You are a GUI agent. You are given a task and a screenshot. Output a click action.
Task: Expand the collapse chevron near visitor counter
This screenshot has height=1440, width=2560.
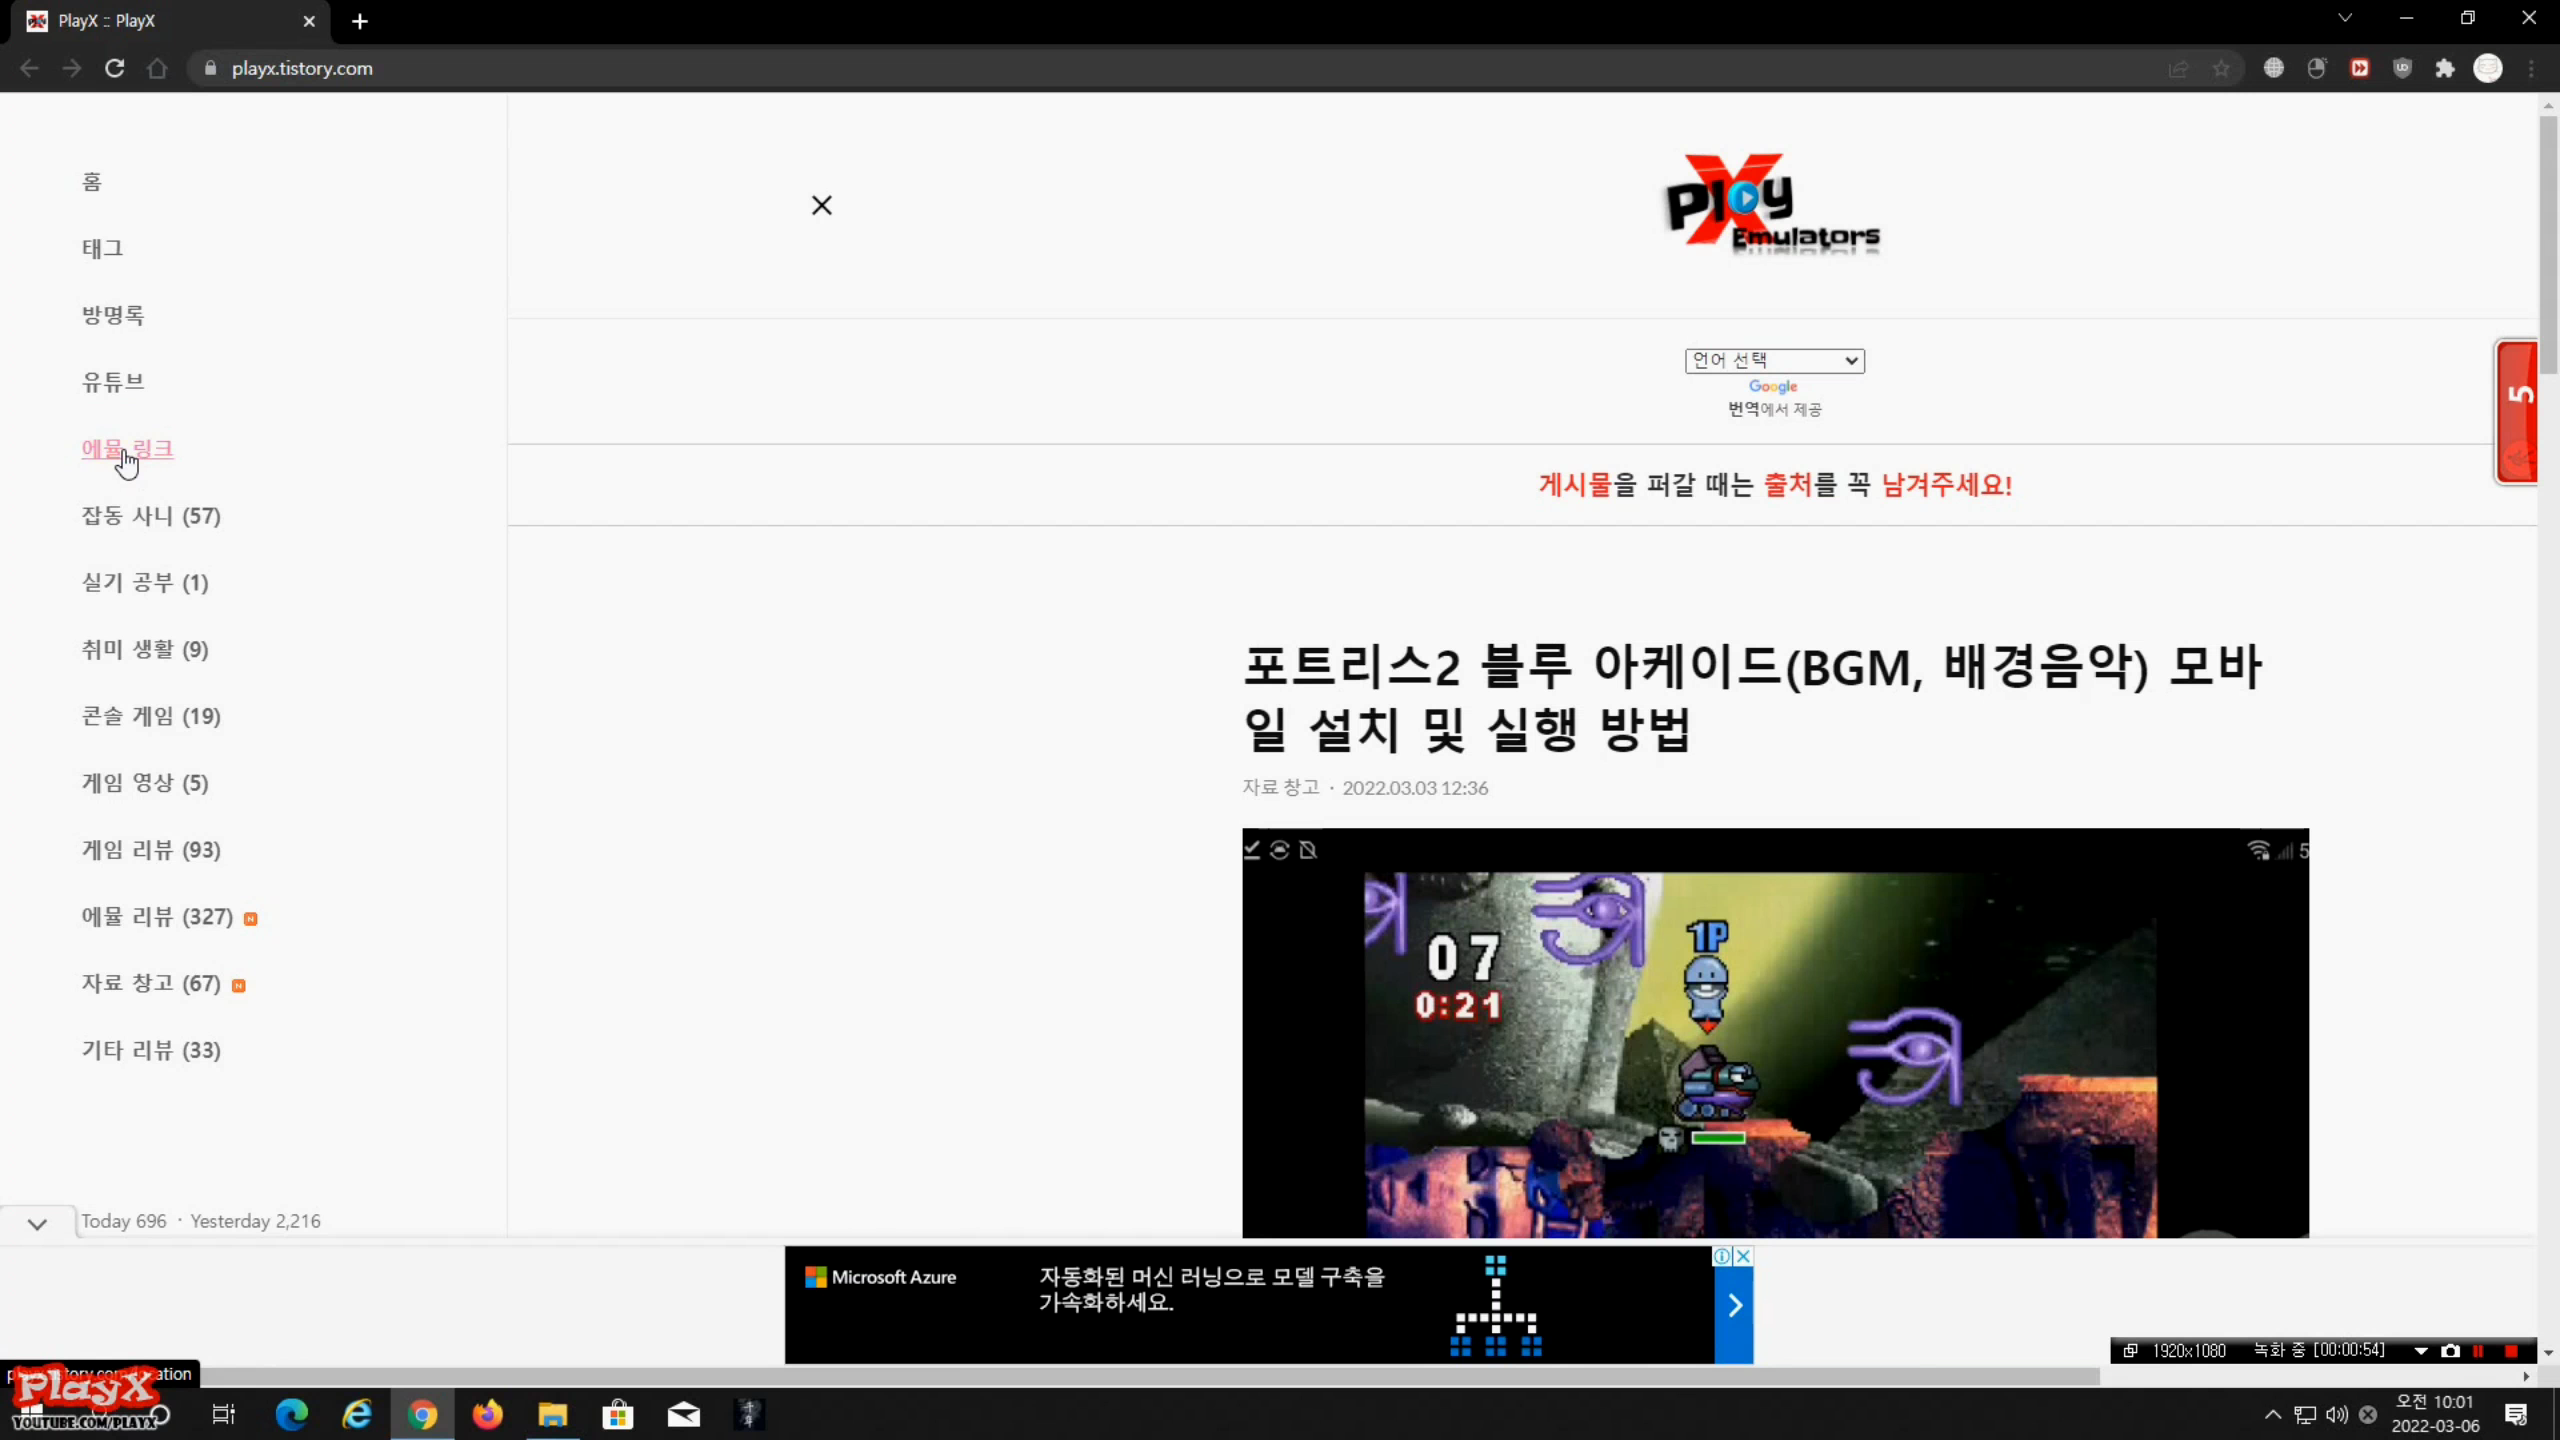[x=37, y=1223]
